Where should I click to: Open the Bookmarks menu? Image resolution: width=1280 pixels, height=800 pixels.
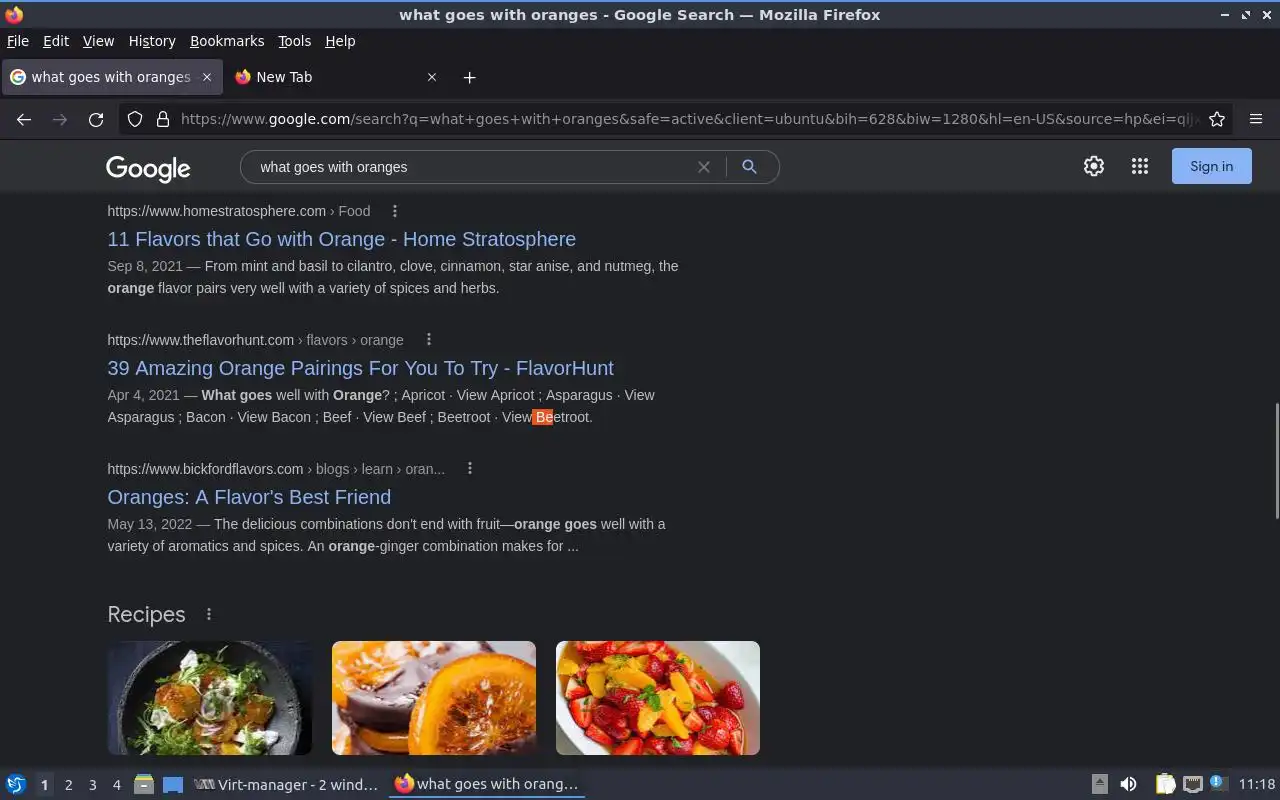(x=227, y=41)
